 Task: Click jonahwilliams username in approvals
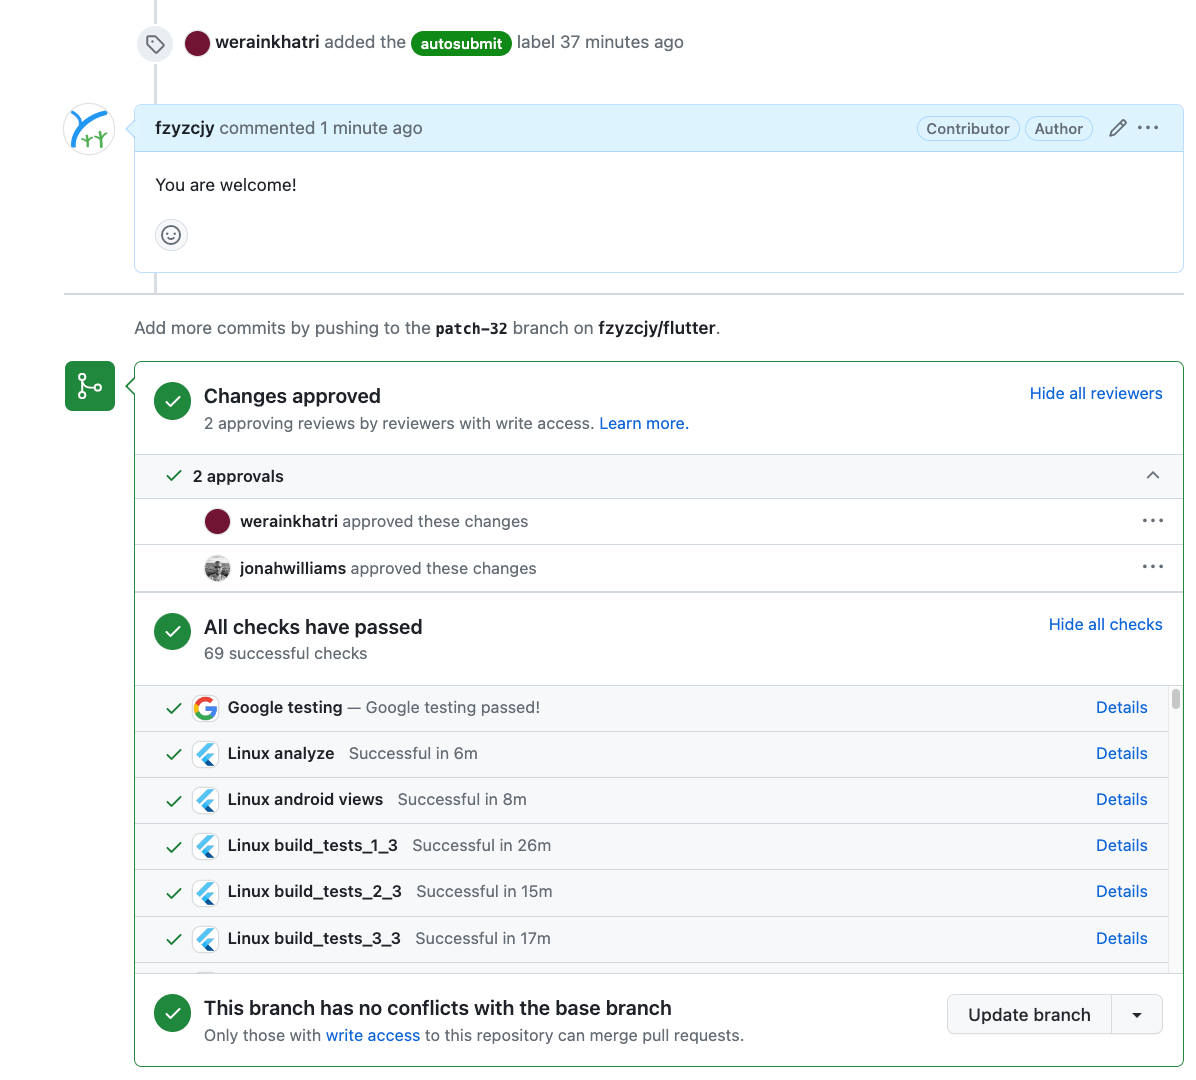(293, 568)
